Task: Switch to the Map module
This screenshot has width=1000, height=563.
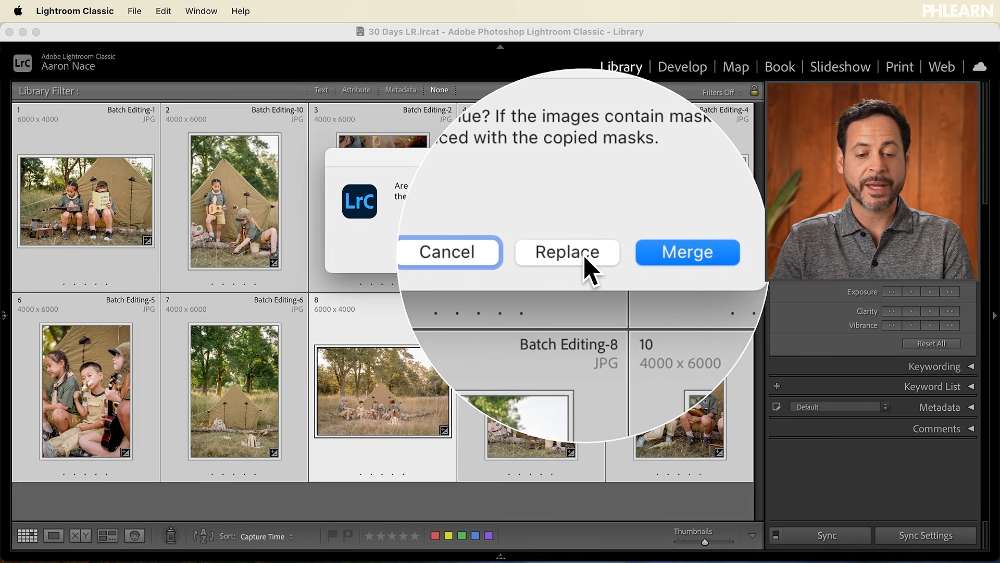Action: tap(735, 67)
